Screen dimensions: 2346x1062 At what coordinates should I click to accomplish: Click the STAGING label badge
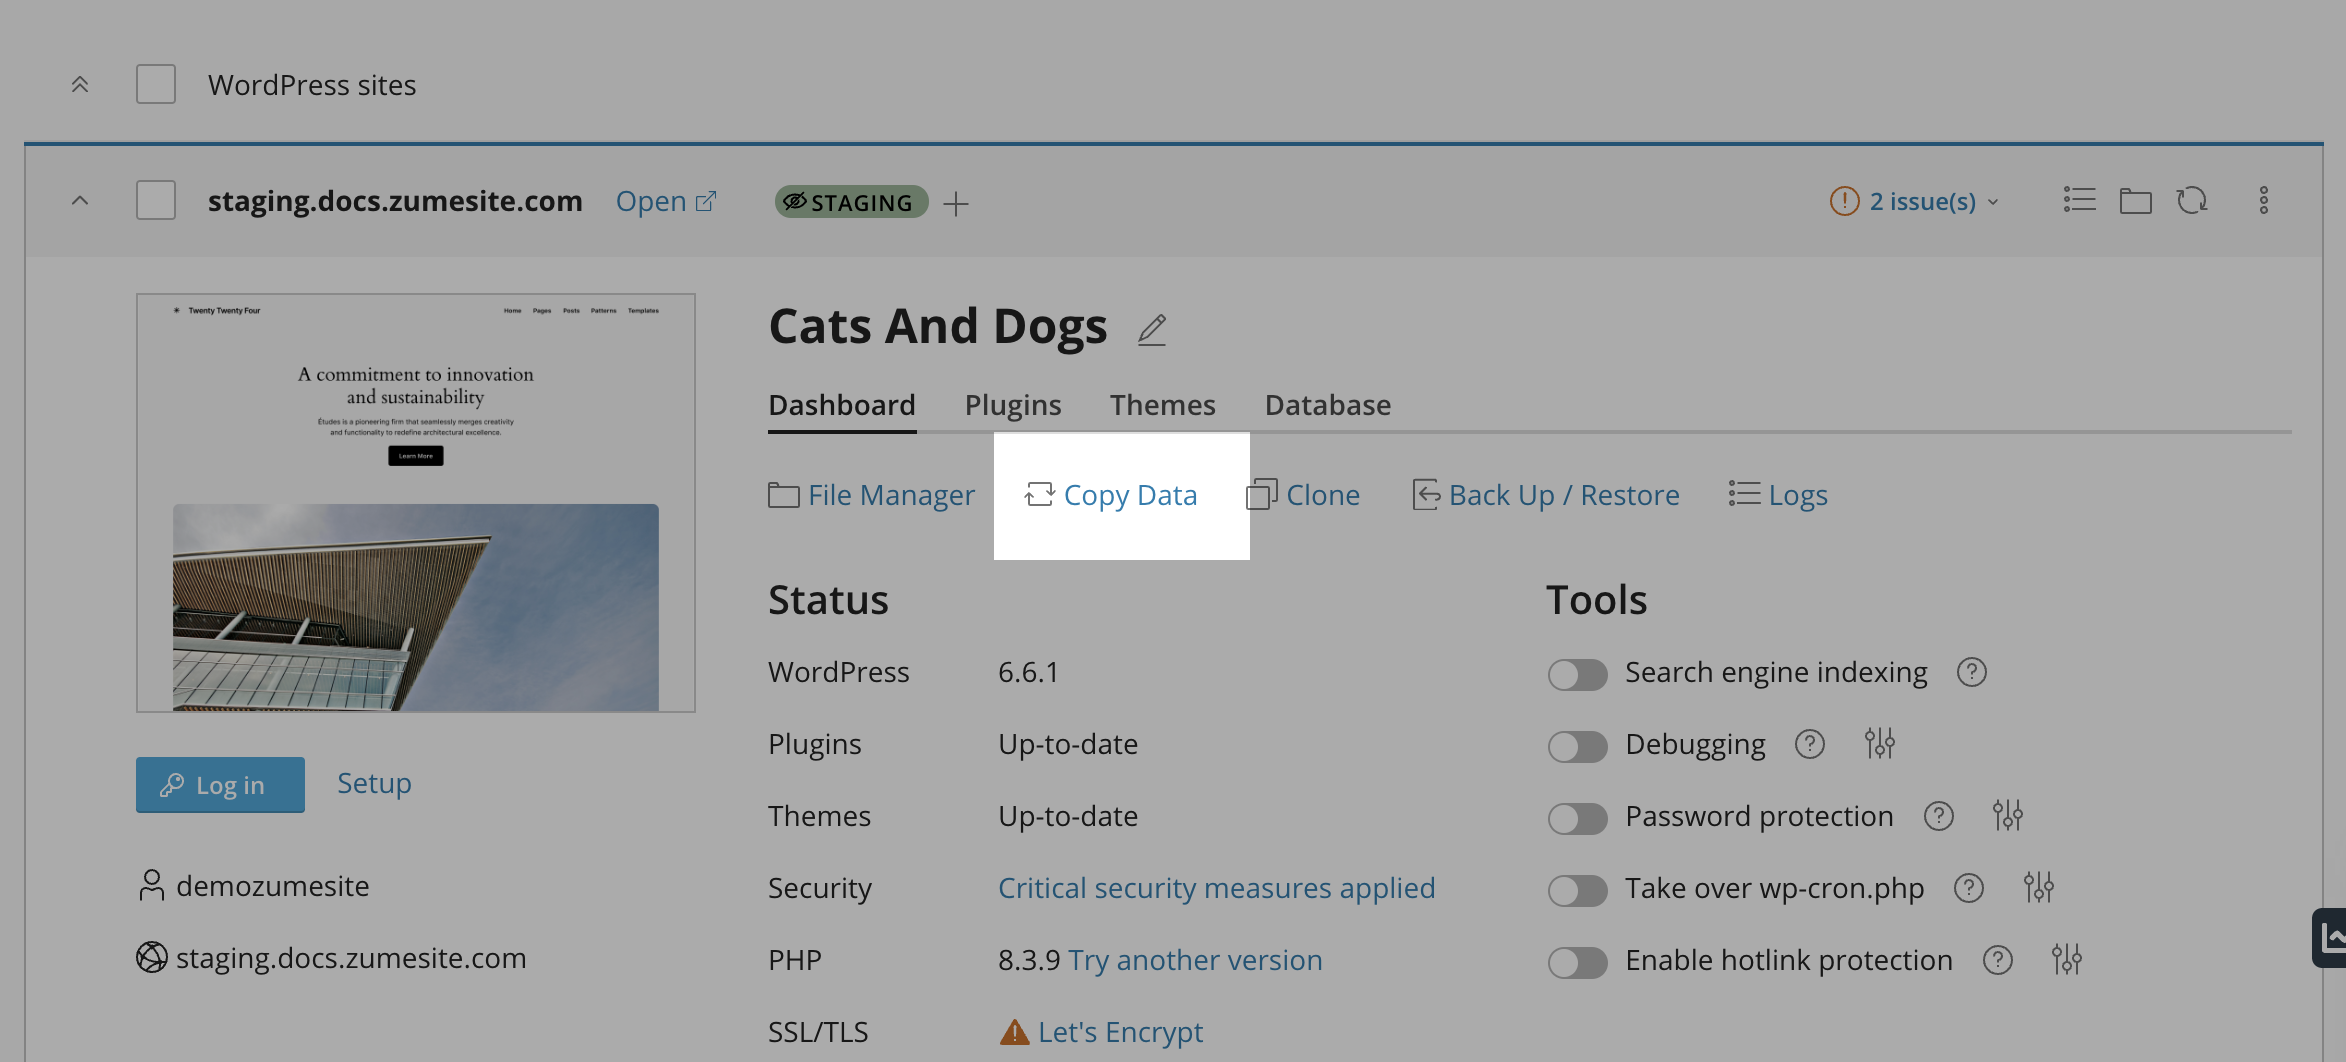pyautogui.click(x=851, y=202)
